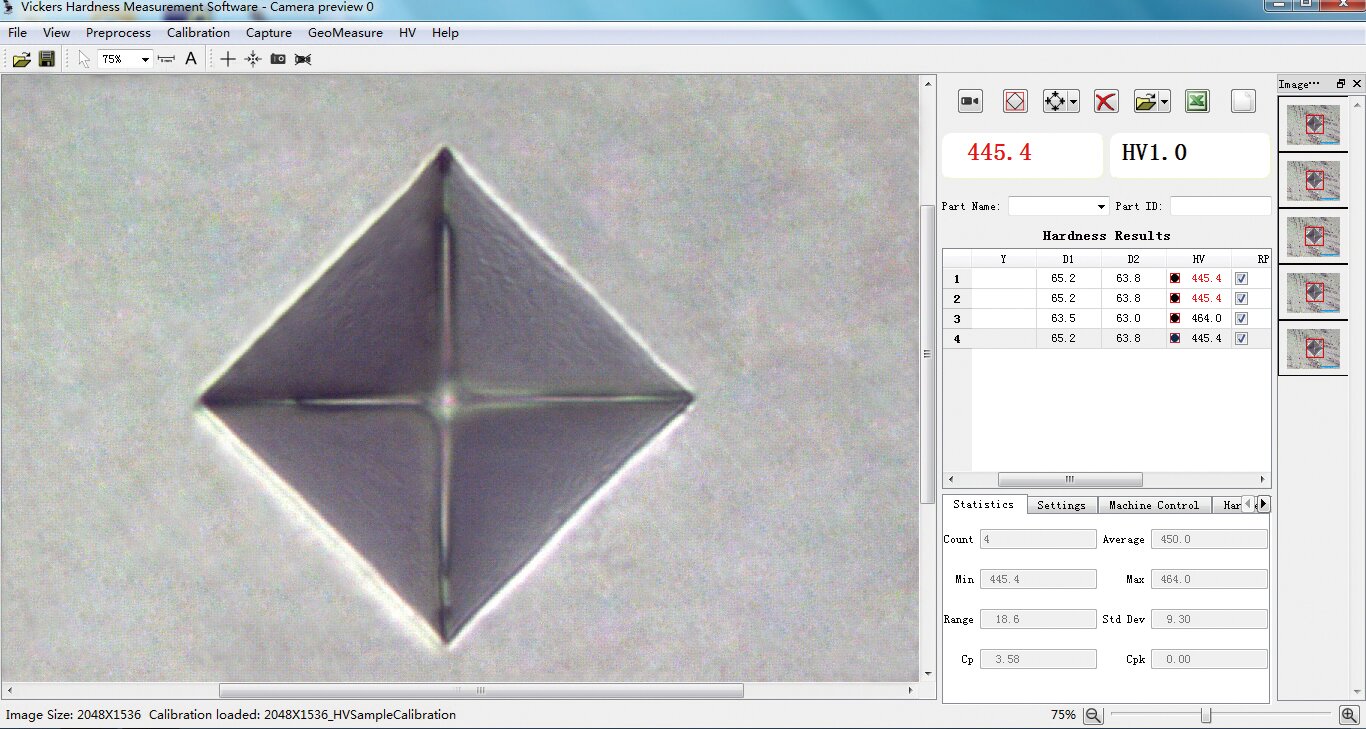Click the Average field showing 450.0

1209,539
